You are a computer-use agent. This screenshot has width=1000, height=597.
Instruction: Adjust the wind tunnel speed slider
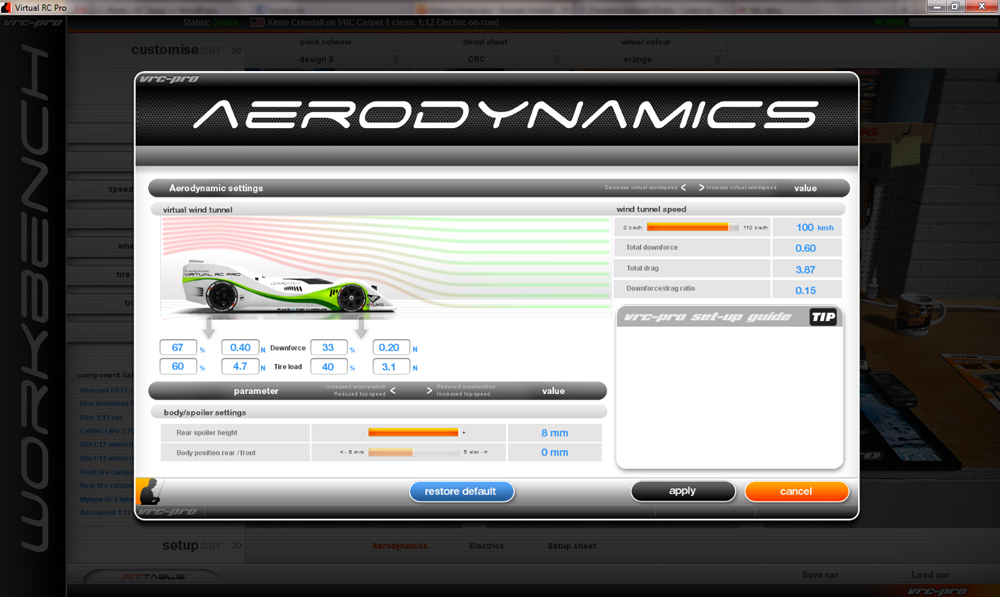(x=693, y=227)
